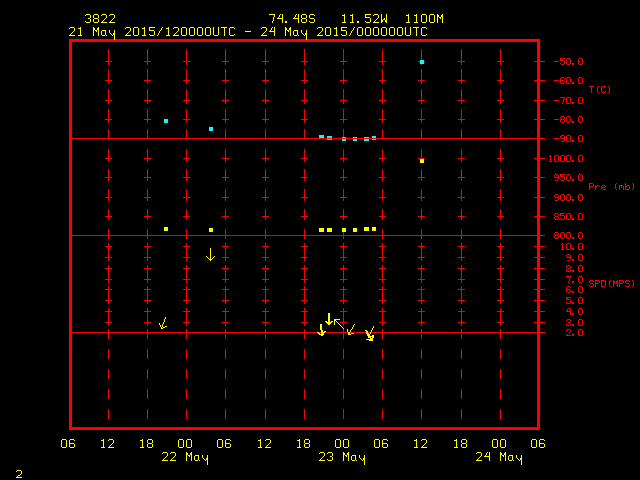This screenshot has height=480, width=640.
Task: Click the rightmost yellow wind arrow
Action: (x=370, y=335)
